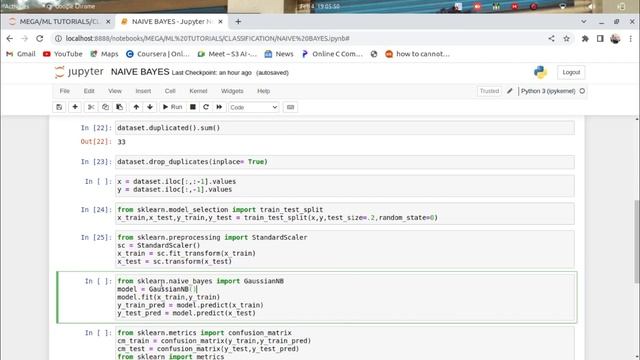
Task: Insert cell below with plus icon
Action: tap(75, 107)
